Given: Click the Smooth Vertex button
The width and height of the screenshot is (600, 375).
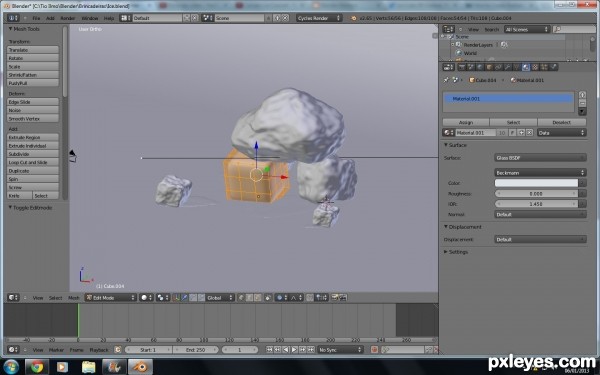Looking at the screenshot, I should click(33, 119).
